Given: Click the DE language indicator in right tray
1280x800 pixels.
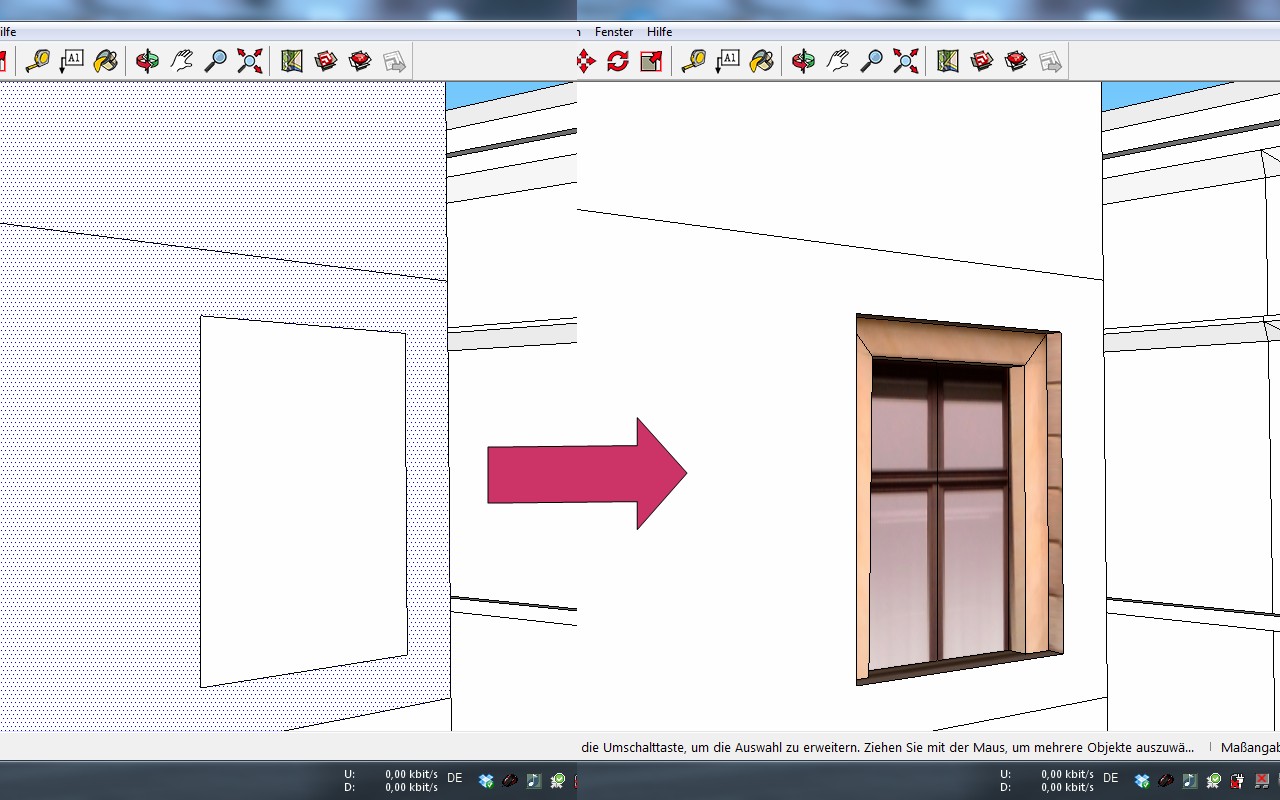Looking at the screenshot, I should (x=1110, y=777).
